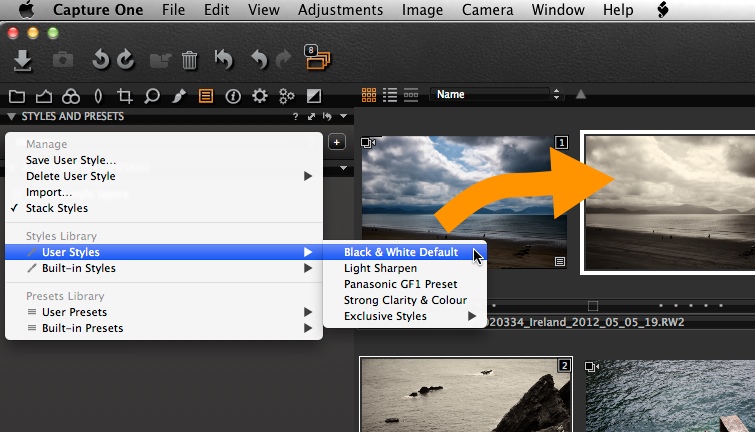Click the trash Delete icon
Screen dimensions: 755x432
pos(189,60)
